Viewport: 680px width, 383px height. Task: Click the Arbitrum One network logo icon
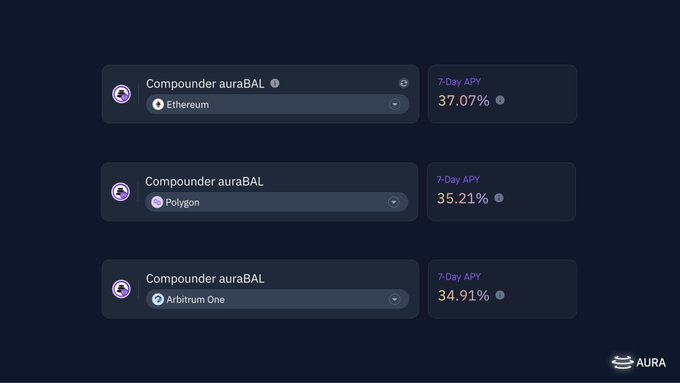pyautogui.click(x=158, y=299)
